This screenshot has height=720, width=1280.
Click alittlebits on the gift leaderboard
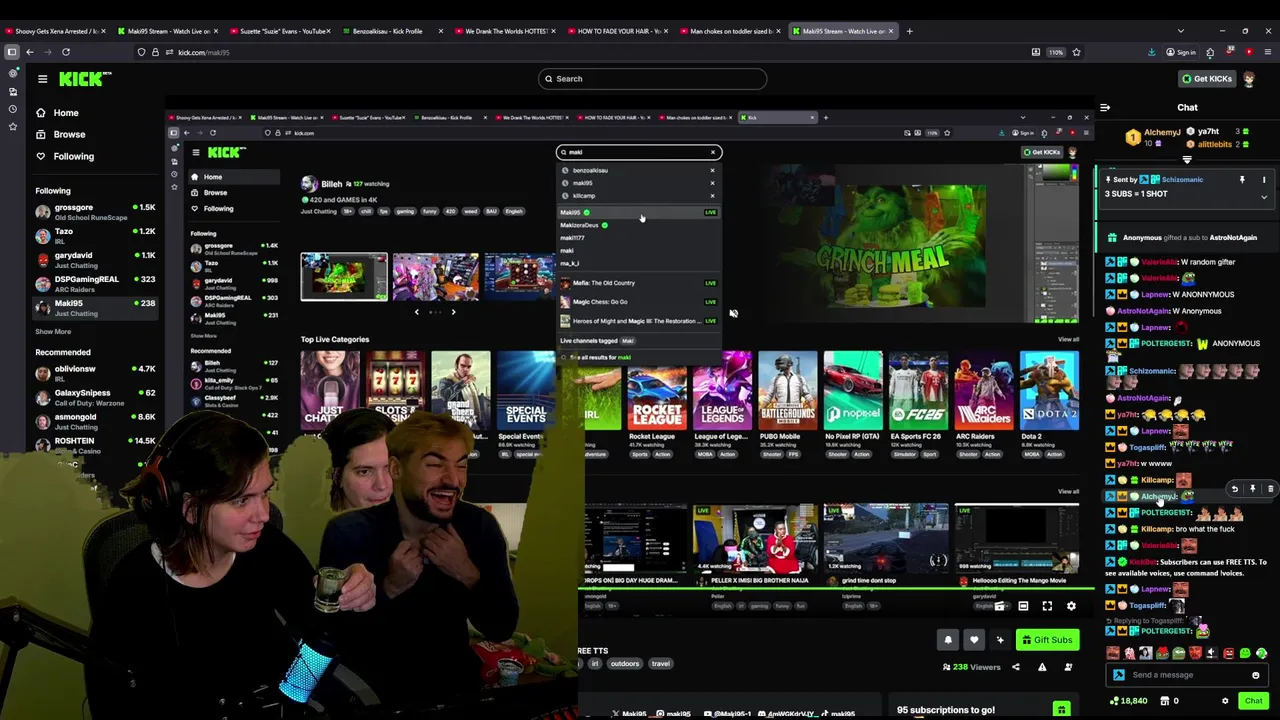pos(1215,144)
